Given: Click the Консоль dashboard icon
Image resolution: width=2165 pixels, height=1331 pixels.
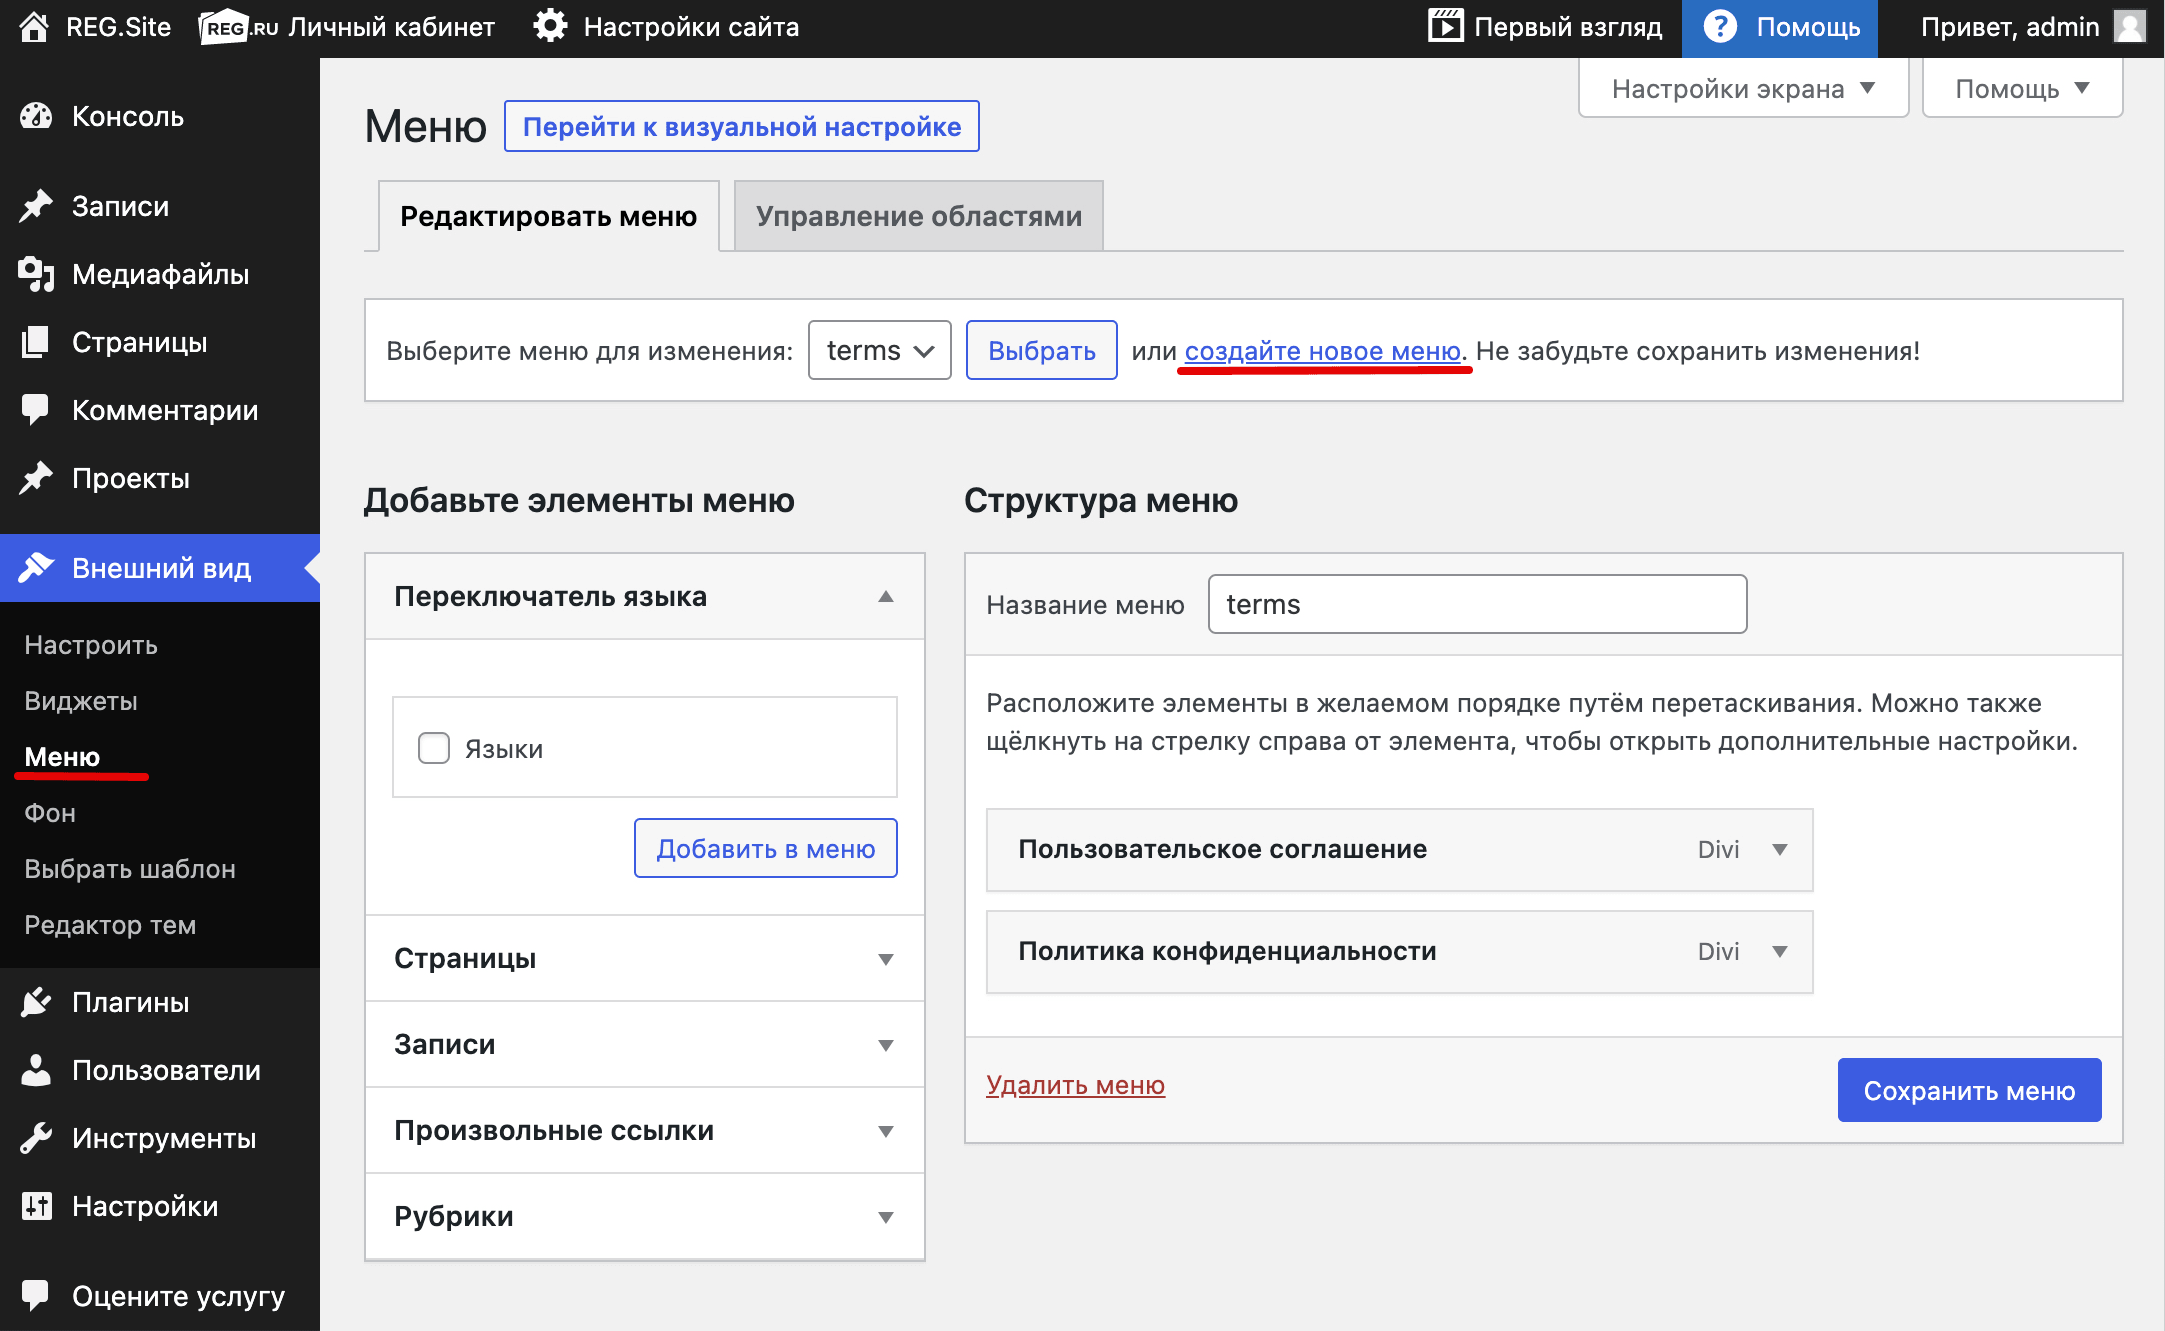Looking at the screenshot, I should click(36, 116).
